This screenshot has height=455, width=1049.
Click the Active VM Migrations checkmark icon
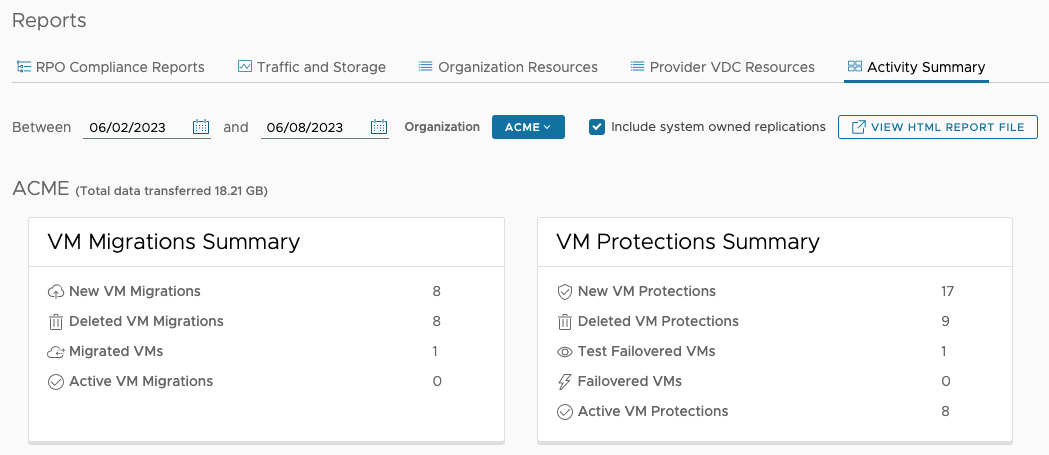(x=56, y=382)
